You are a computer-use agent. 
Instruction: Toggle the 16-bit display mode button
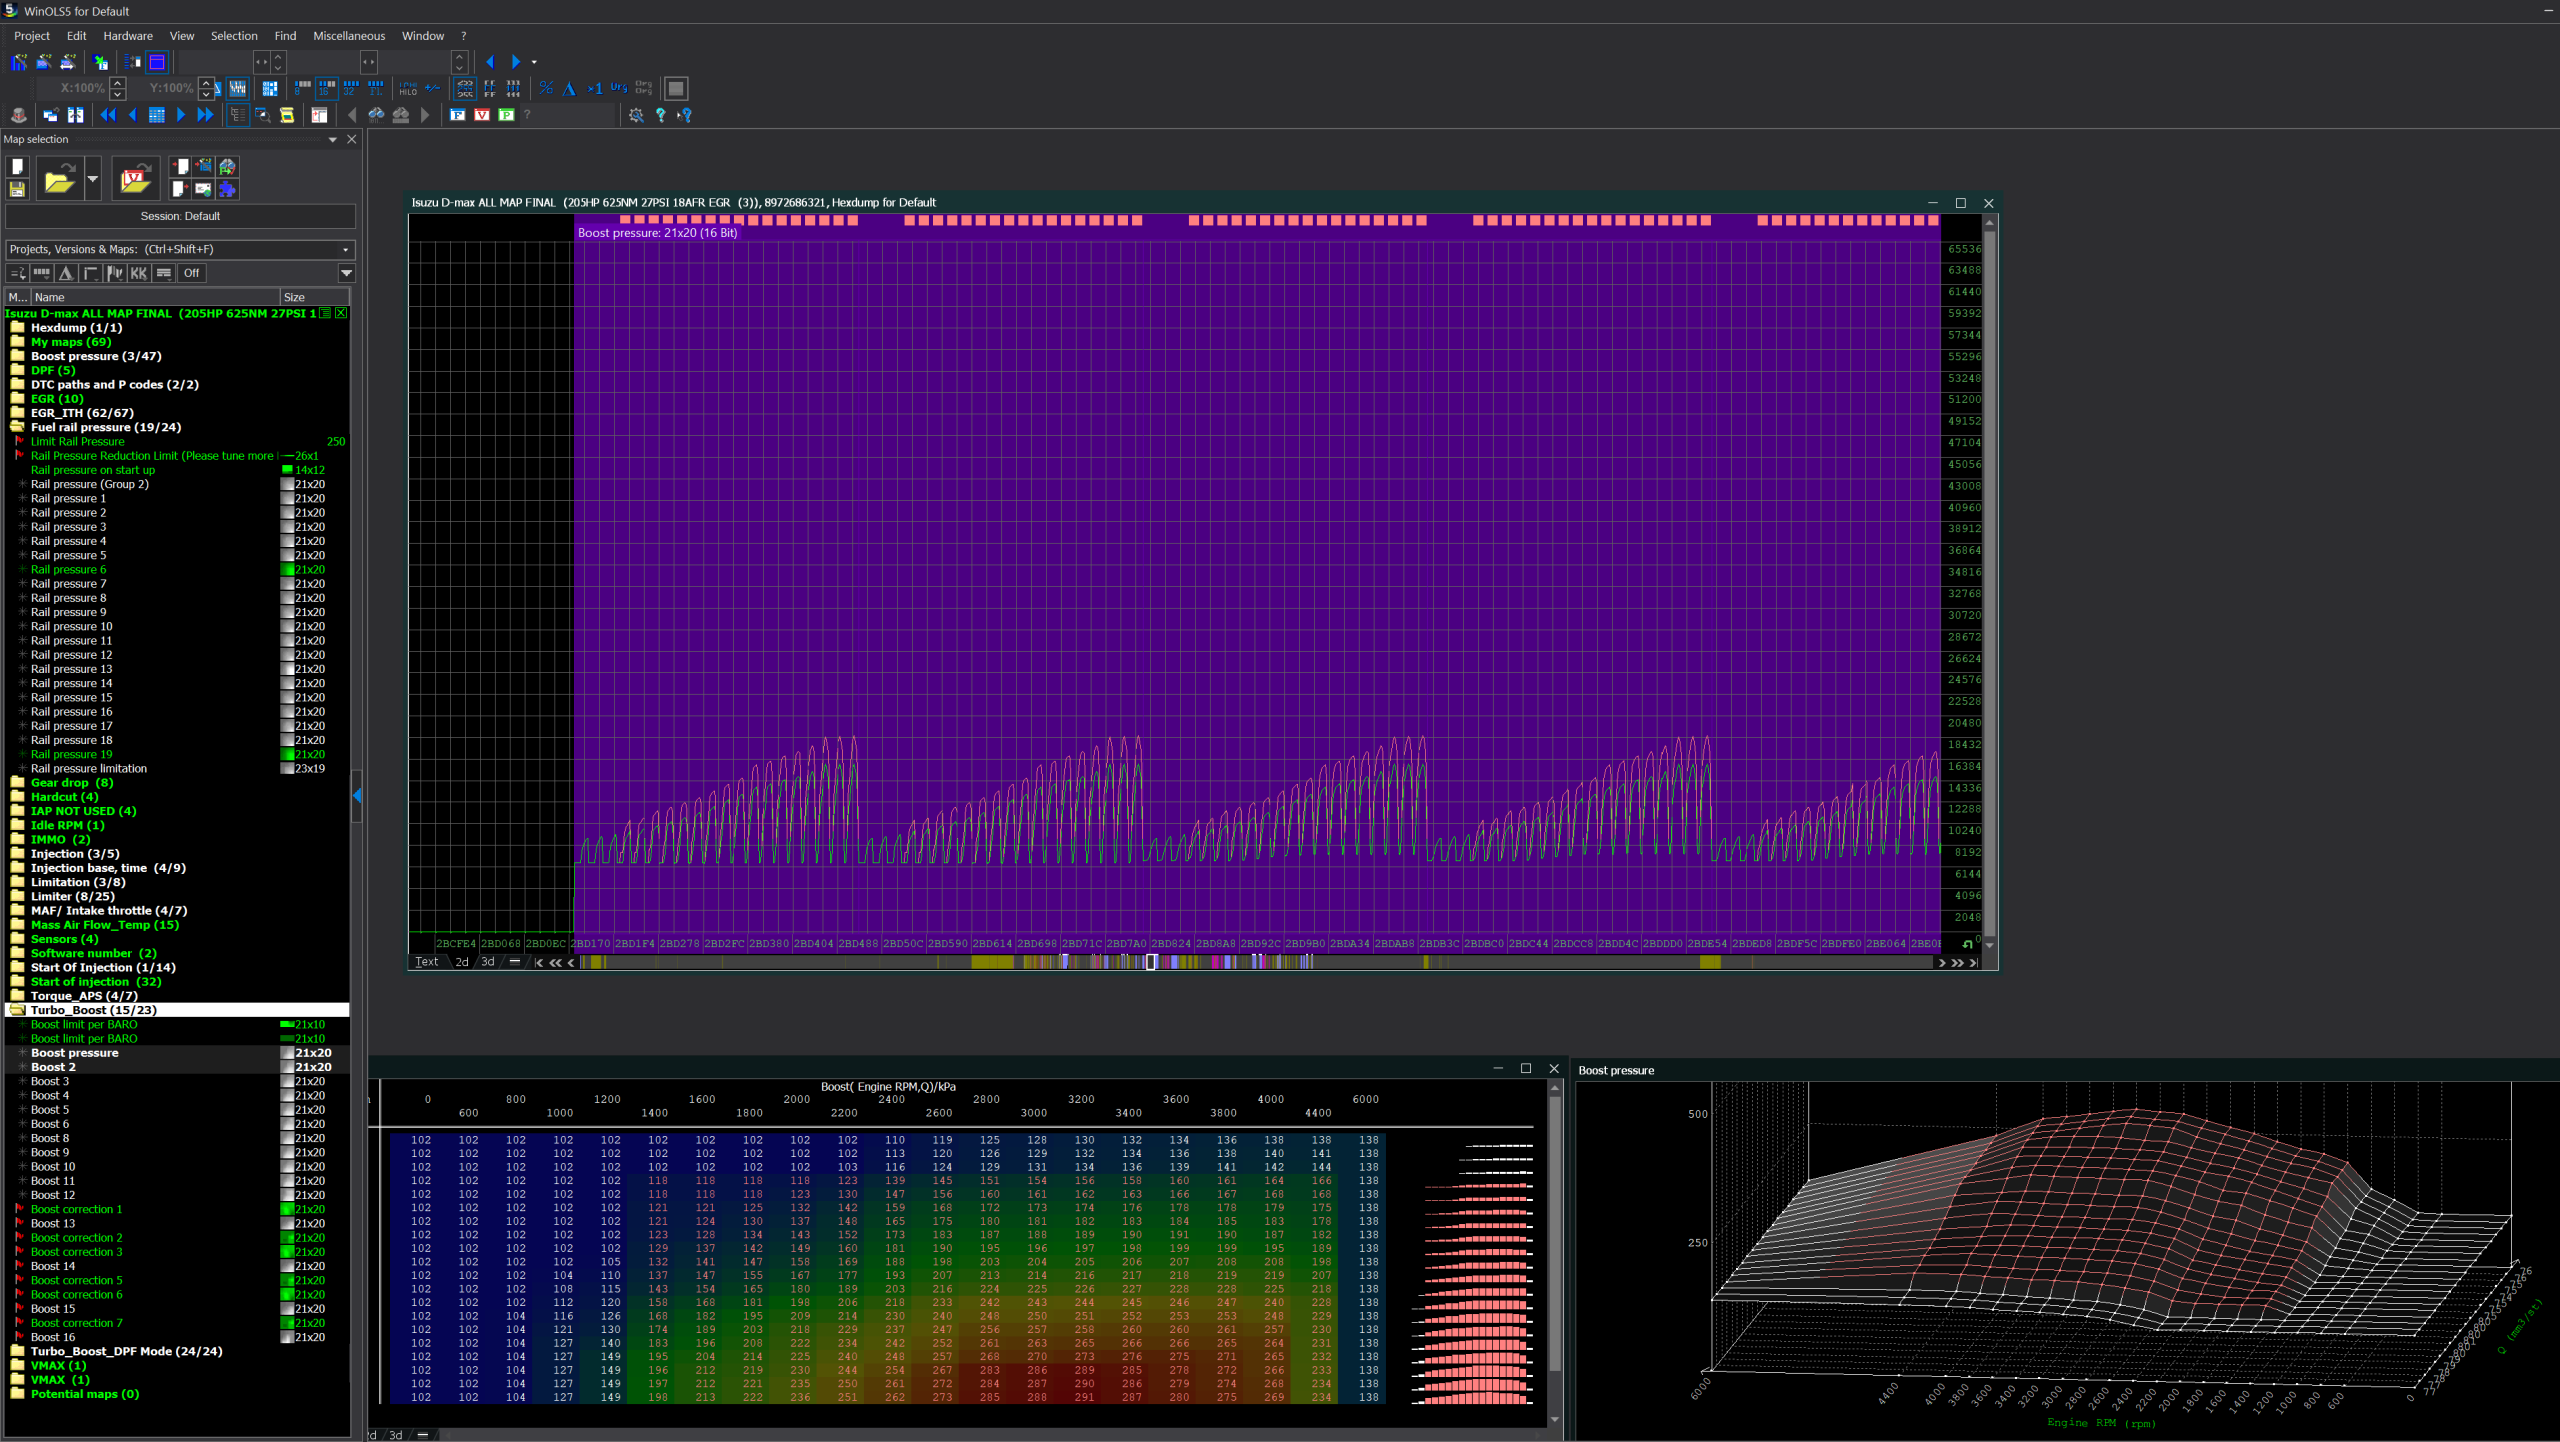[x=327, y=88]
